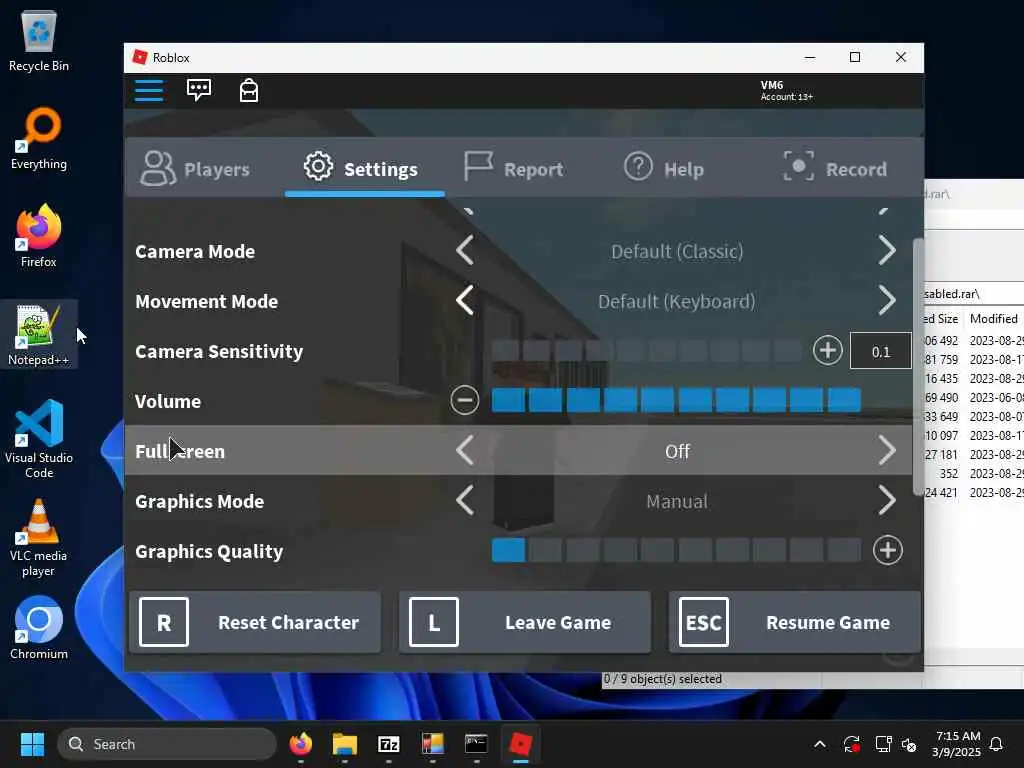
Task: Click previous arrow for Camera Mode
Action: click(465, 251)
